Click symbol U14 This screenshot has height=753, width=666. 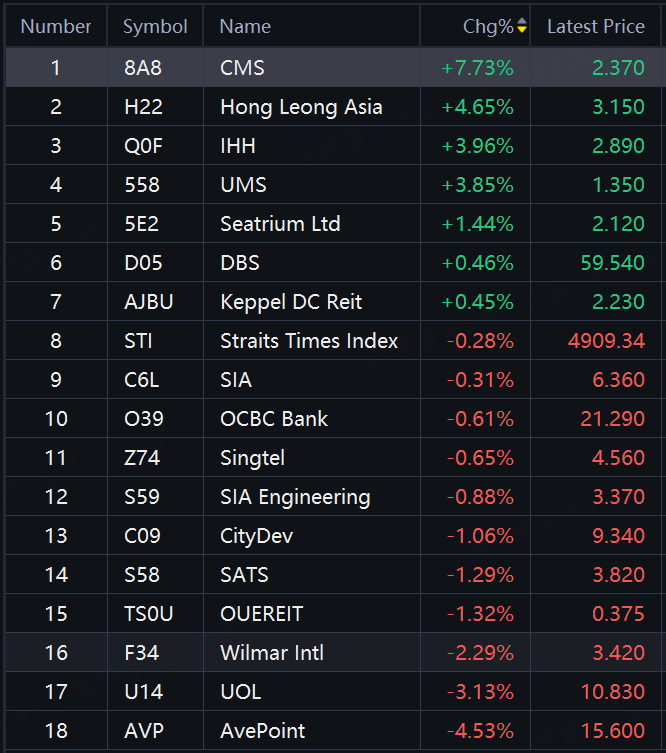tap(144, 692)
